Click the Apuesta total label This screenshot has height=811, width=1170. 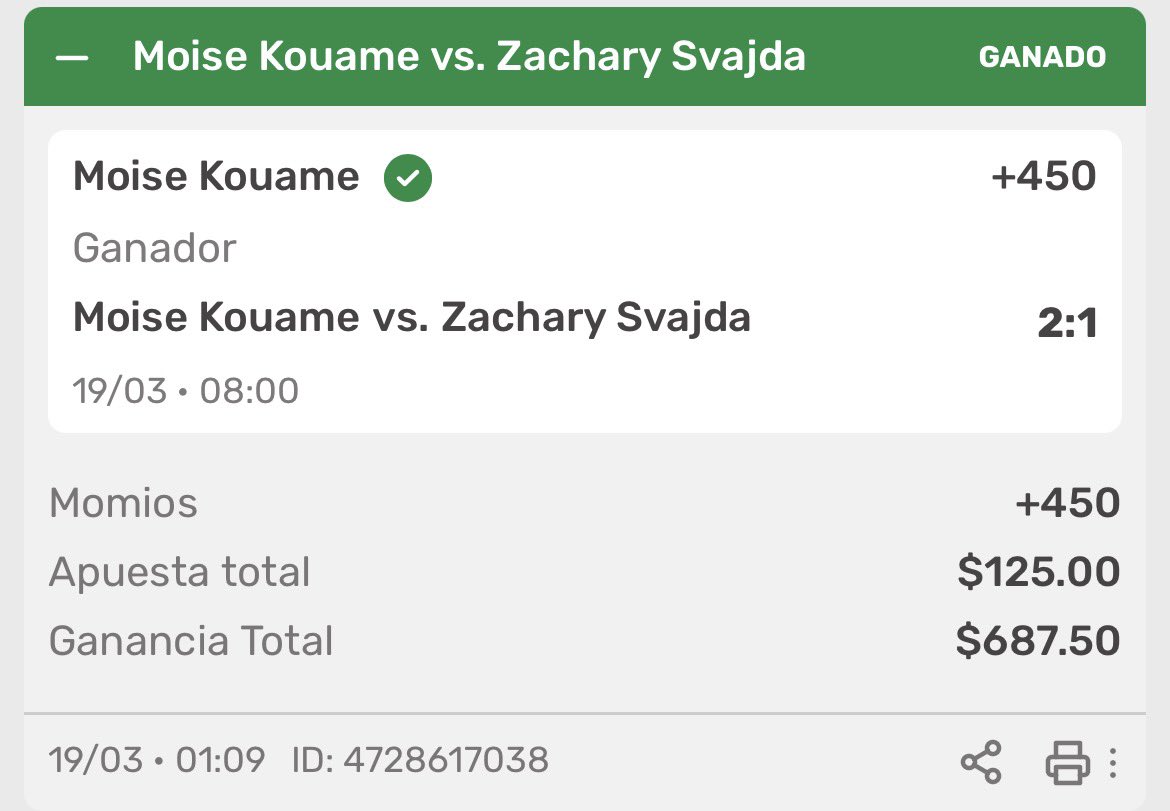[x=180, y=572]
